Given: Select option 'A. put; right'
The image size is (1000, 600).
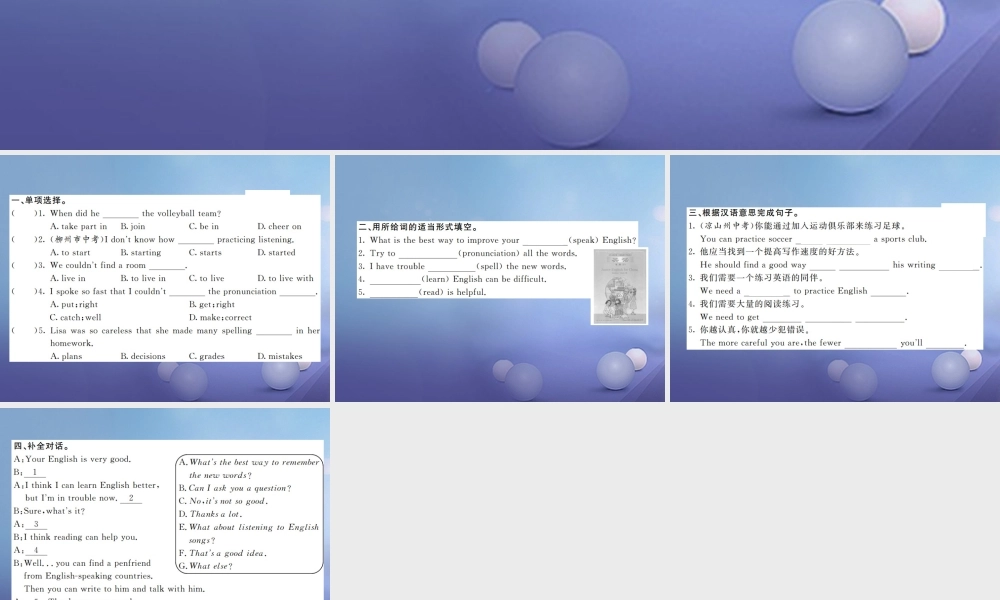Looking at the screenshot, I should click(74, 305).
